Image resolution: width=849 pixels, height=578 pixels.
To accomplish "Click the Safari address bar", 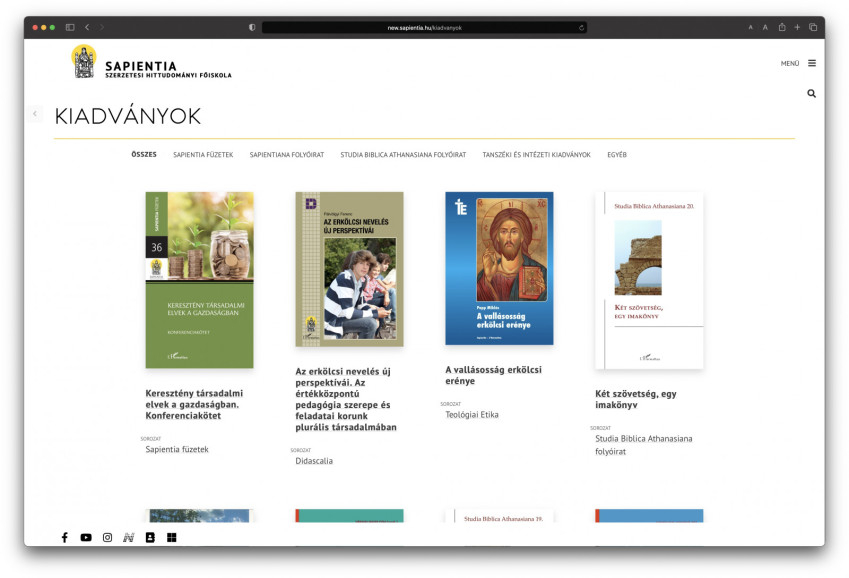I will pos(424,28).
